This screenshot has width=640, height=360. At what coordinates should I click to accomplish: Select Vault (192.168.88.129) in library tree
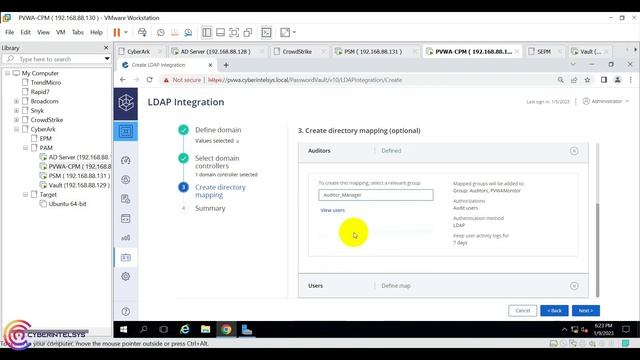click(79, 185)
